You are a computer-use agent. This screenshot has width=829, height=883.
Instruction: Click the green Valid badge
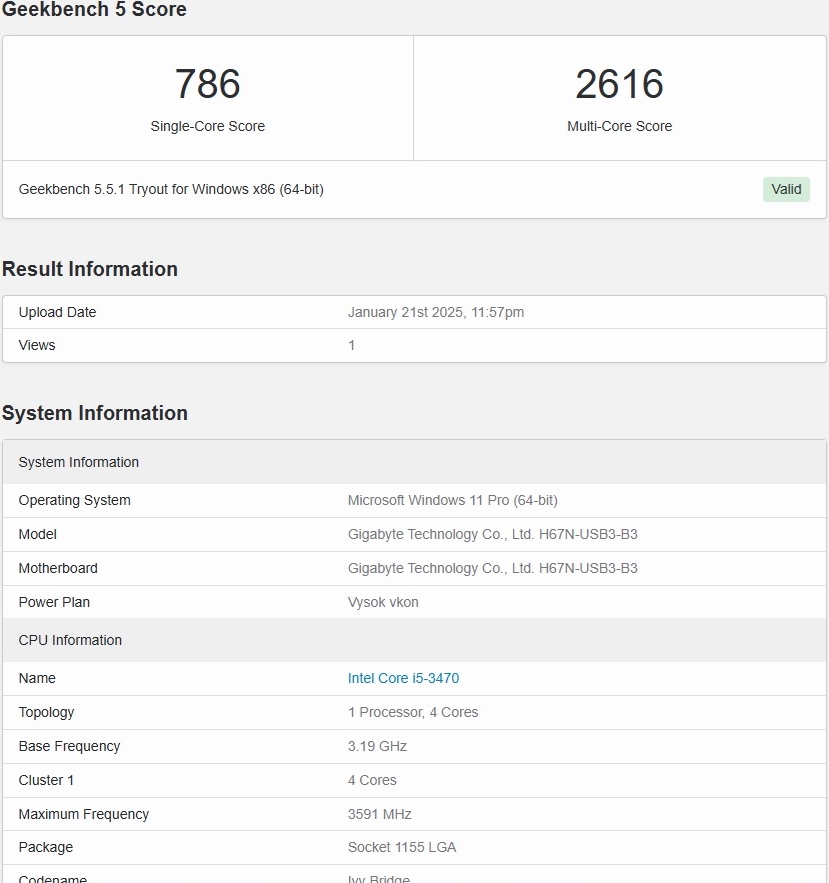coord(786,189)
